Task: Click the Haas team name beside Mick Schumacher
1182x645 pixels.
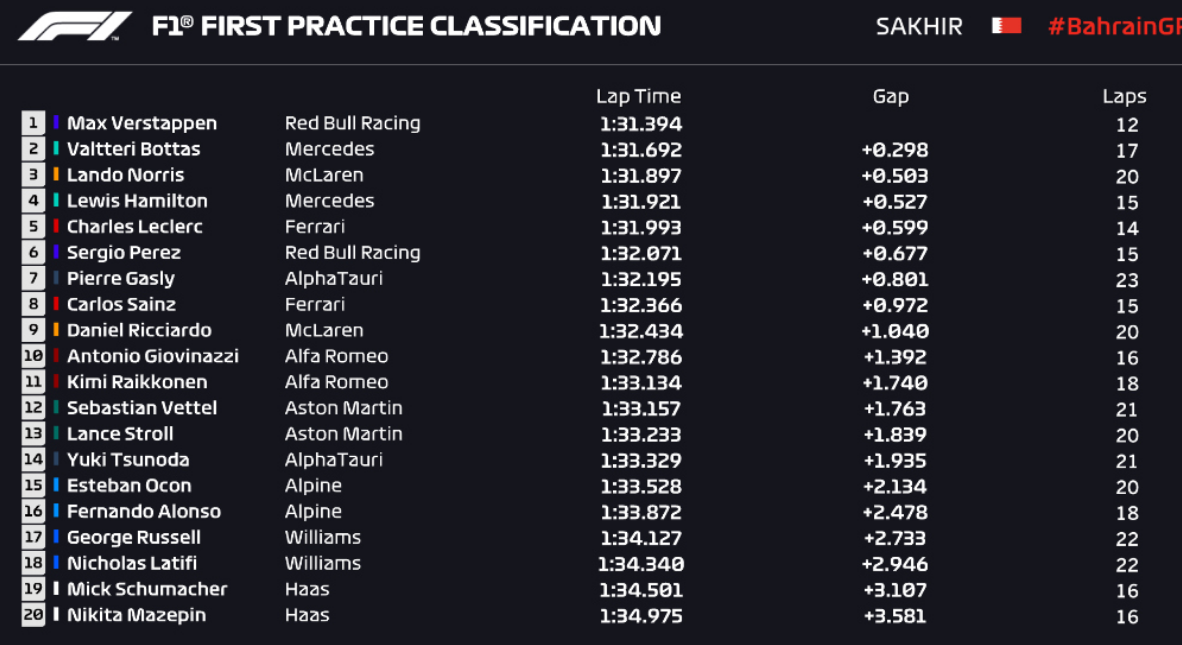Action: pyautogui.click(x=307, y=589)
